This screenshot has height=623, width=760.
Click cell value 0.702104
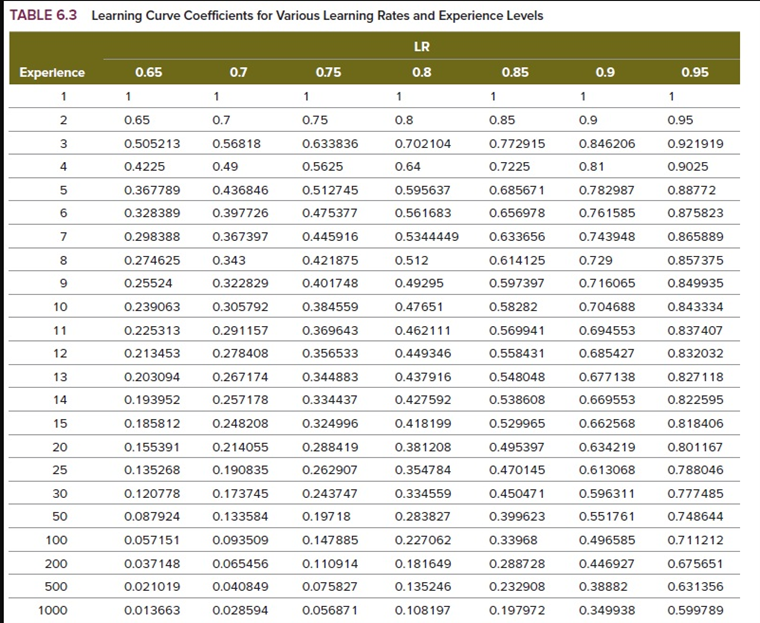coord(423,144)
